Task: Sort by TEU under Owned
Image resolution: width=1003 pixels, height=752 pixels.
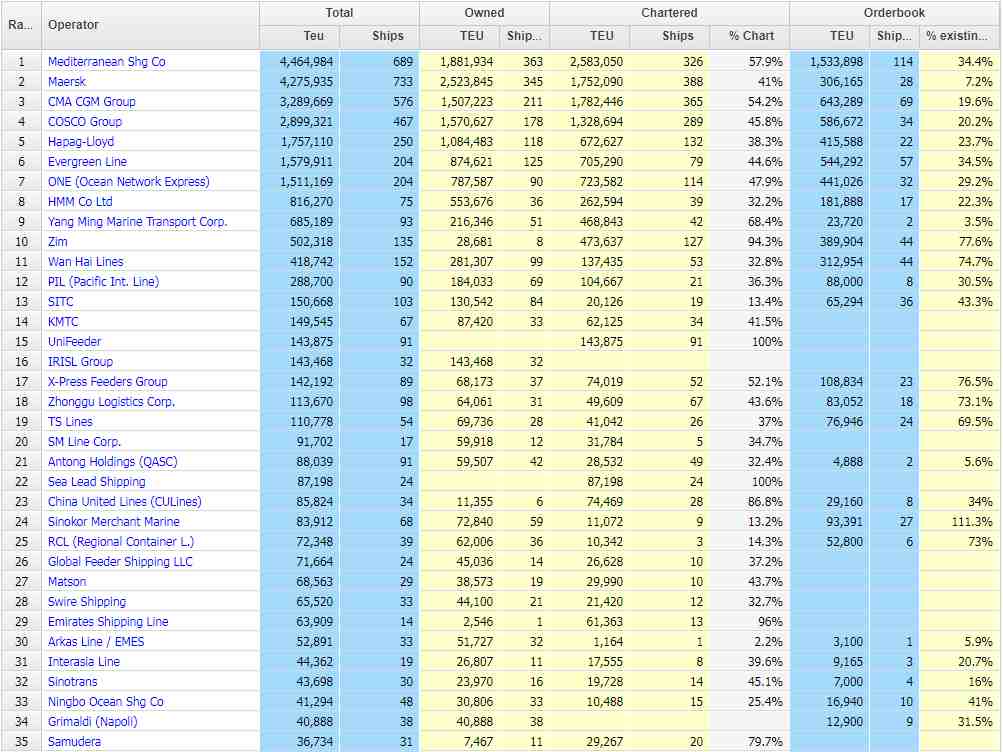Action: pyautogui.click(x=459, y=36)
